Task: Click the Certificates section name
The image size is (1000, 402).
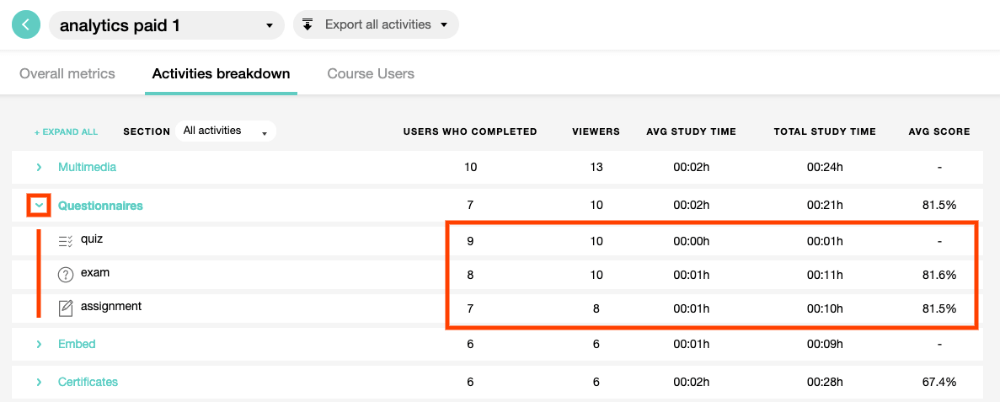Action: point(88,382)
